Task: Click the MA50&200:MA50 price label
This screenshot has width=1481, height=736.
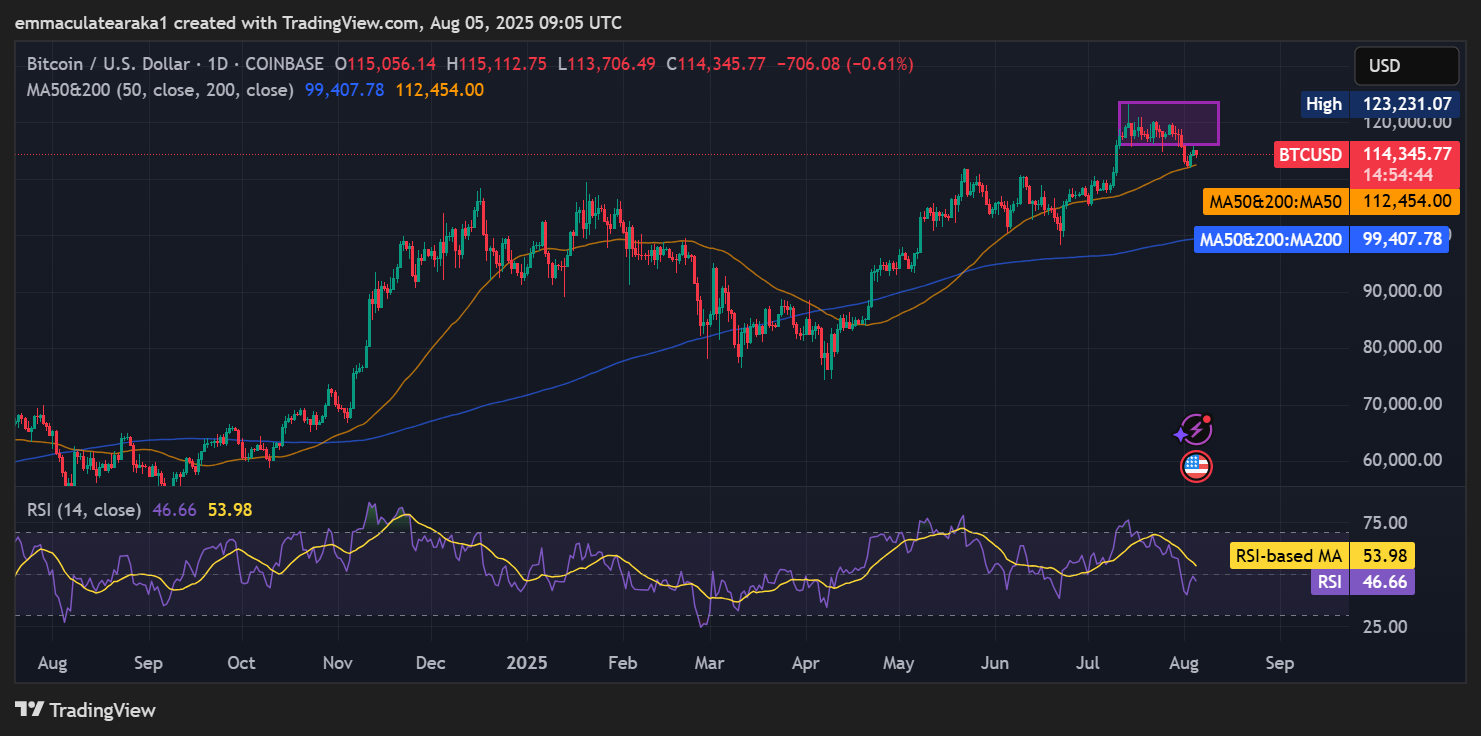Action: [x=1330, y=201]
